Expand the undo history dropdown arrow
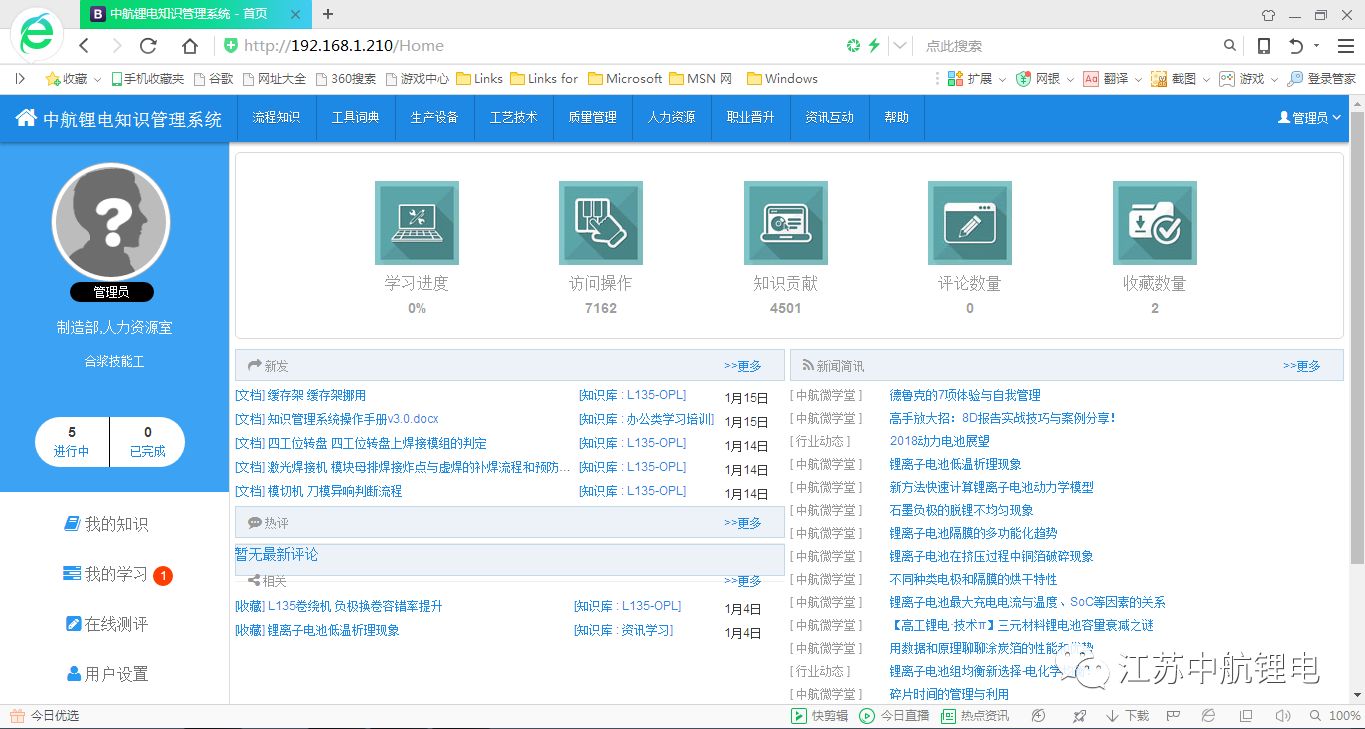The height and width of the screenshot is (729, 1365). (1317, 46)
